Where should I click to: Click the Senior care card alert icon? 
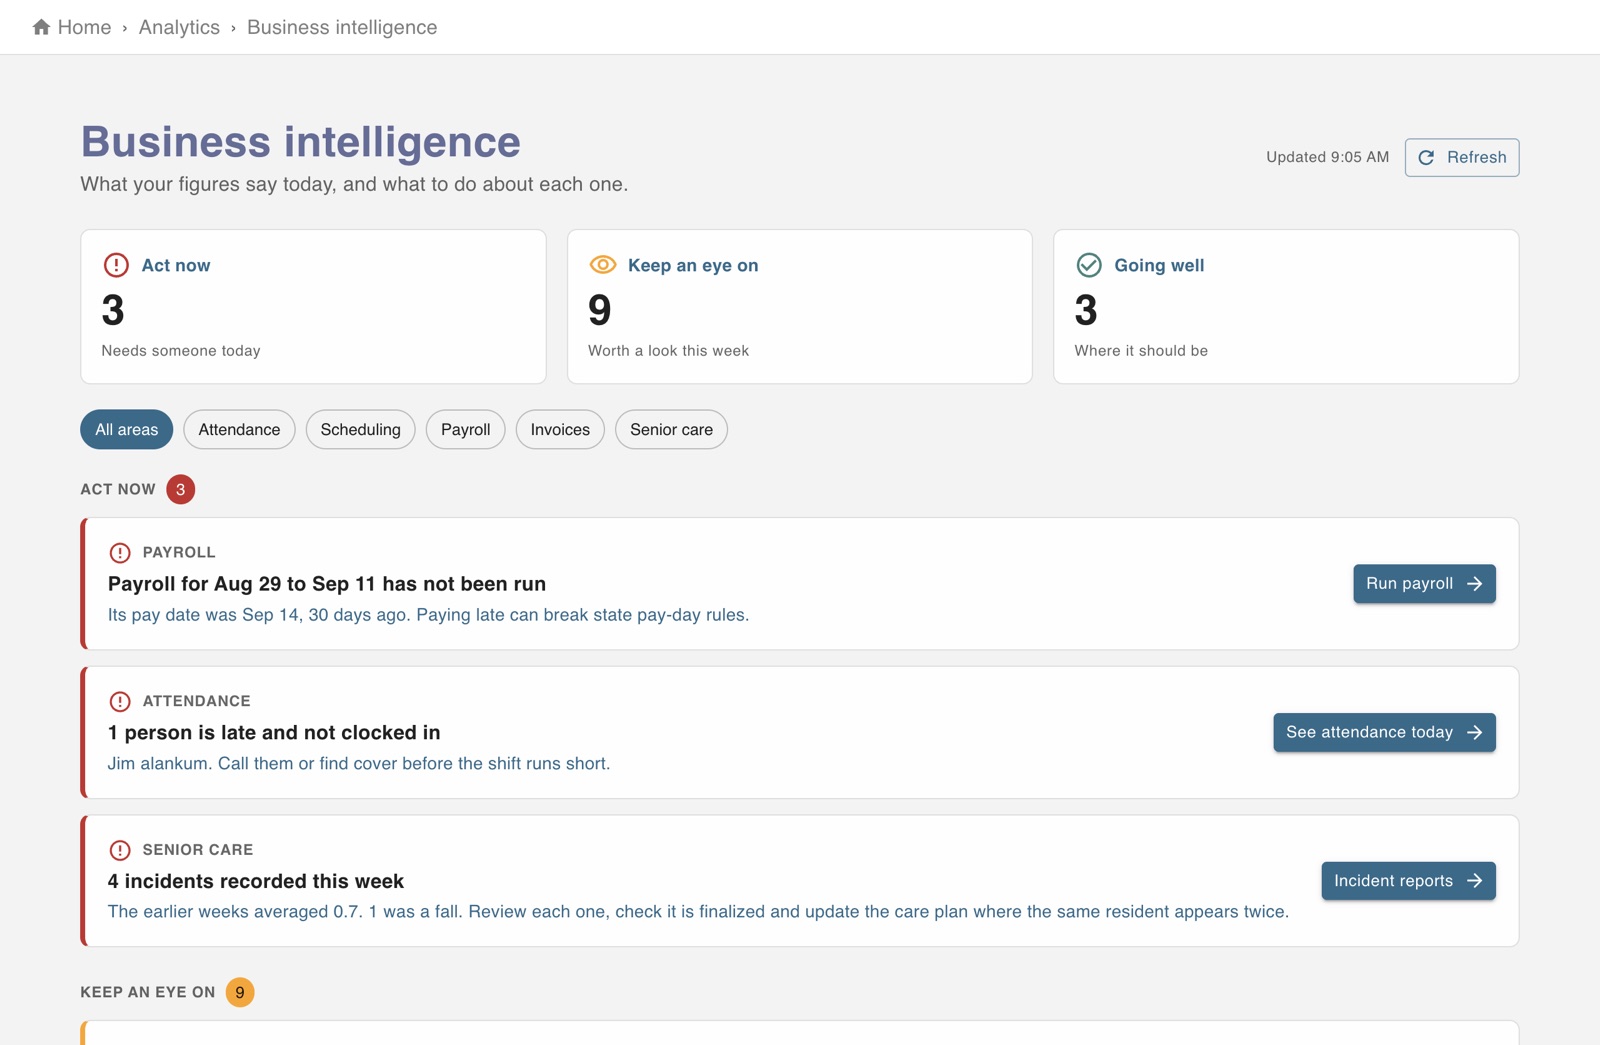point(120,850)
